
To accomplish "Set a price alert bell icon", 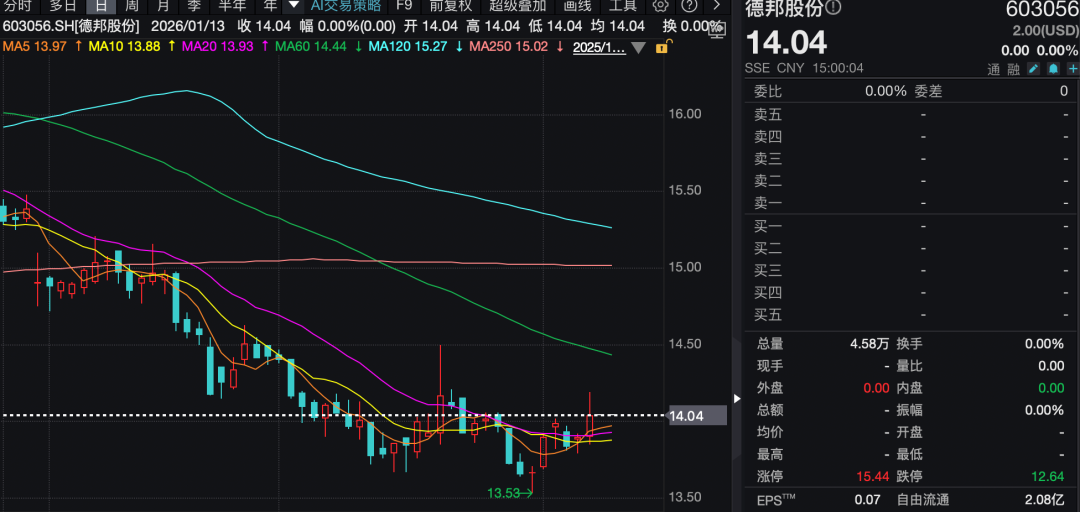I will click(x=1053, y=69).
